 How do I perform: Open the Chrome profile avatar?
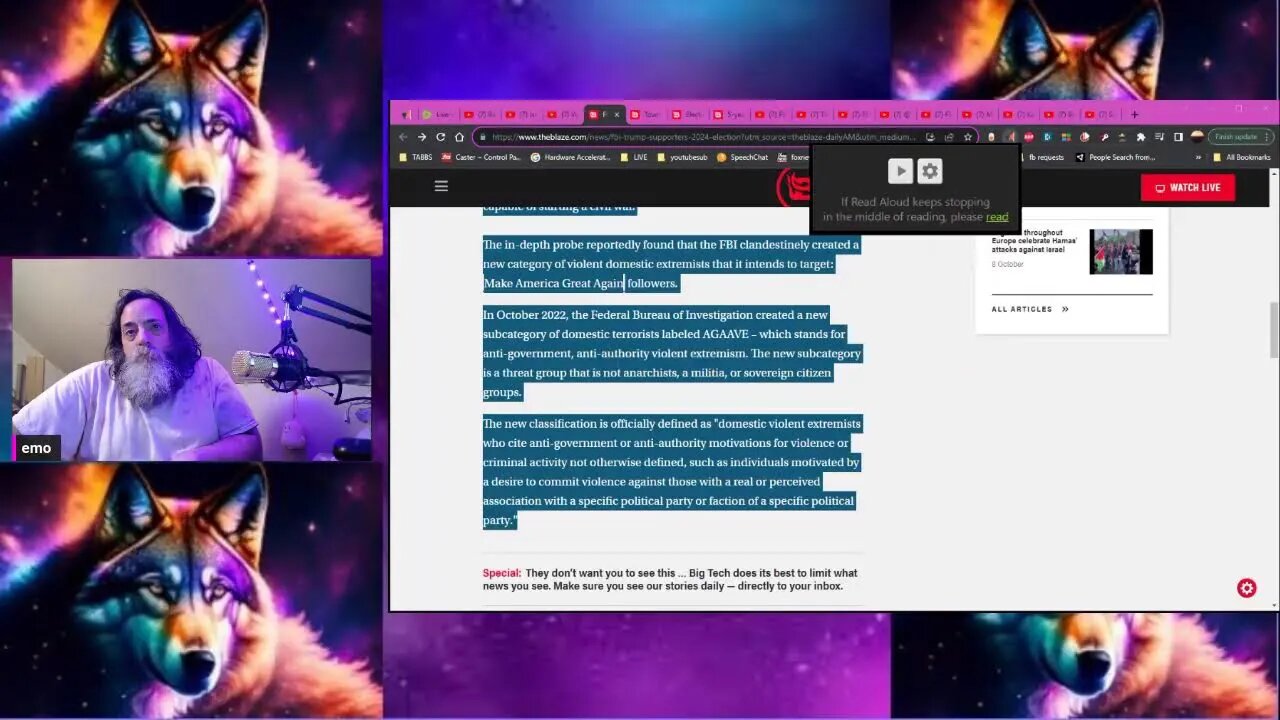click(x=1197, y=137)
